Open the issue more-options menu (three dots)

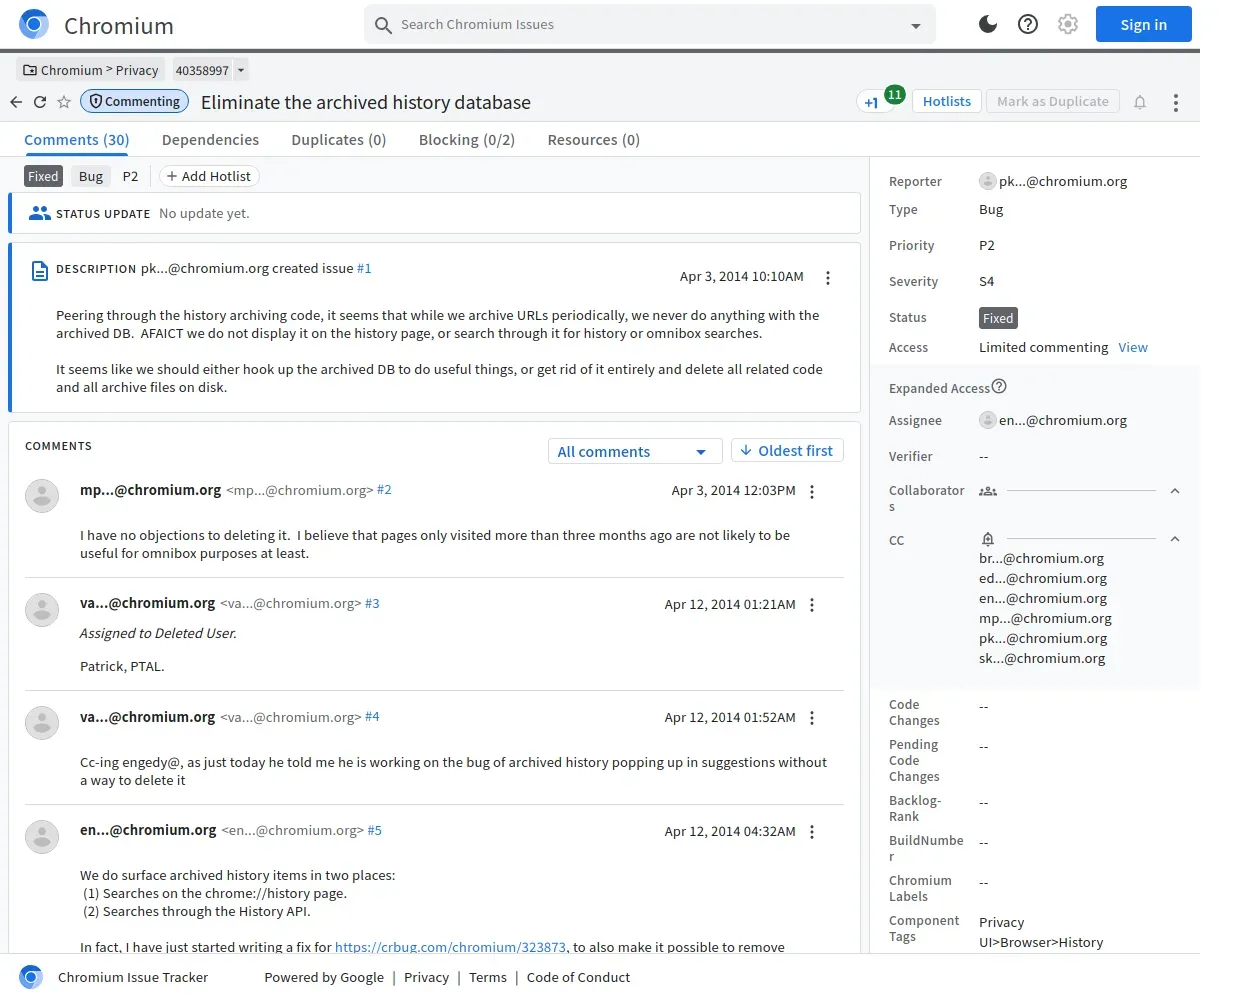[1176, 102]
